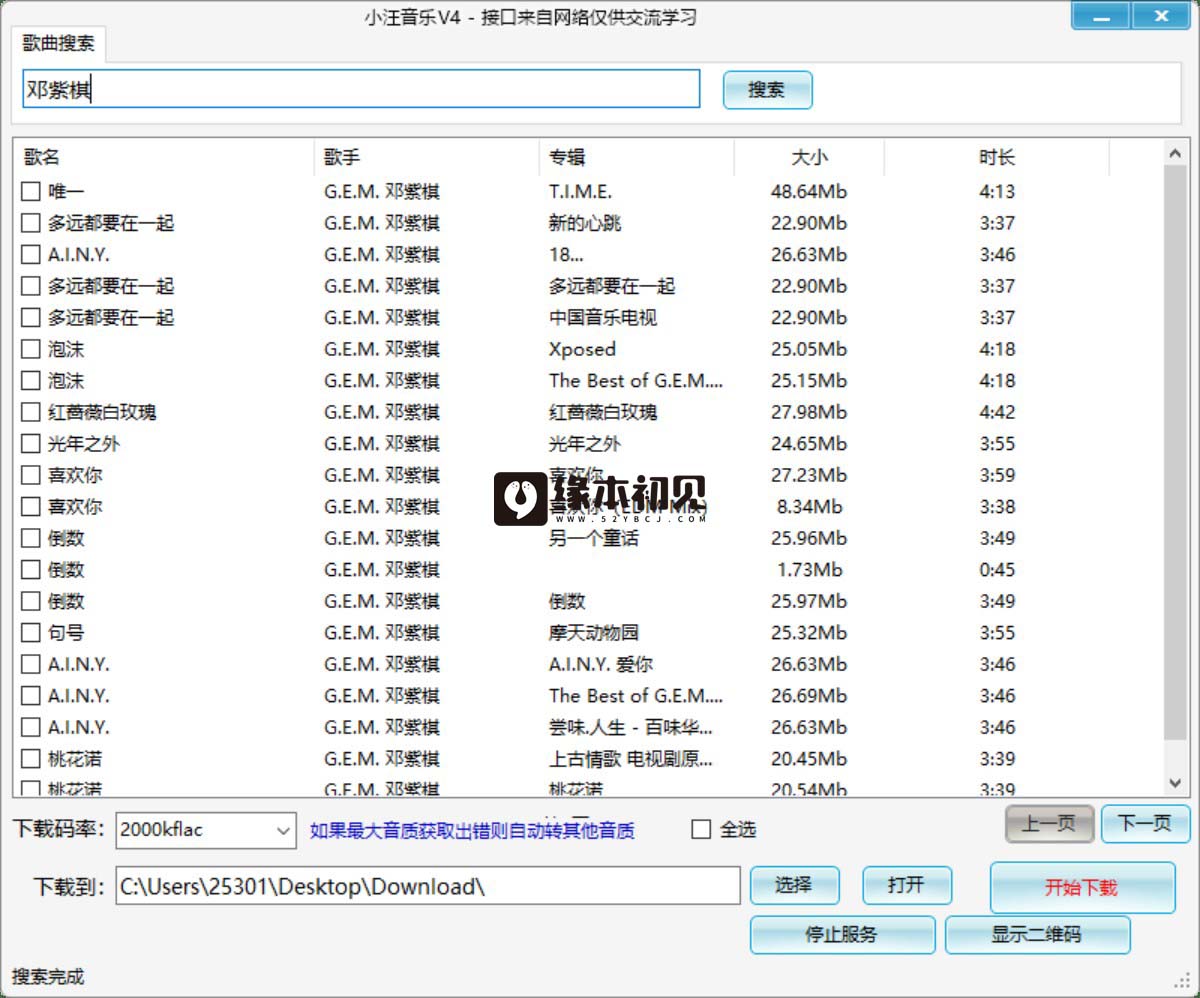Click the duration 4:13

coord(997,191)
